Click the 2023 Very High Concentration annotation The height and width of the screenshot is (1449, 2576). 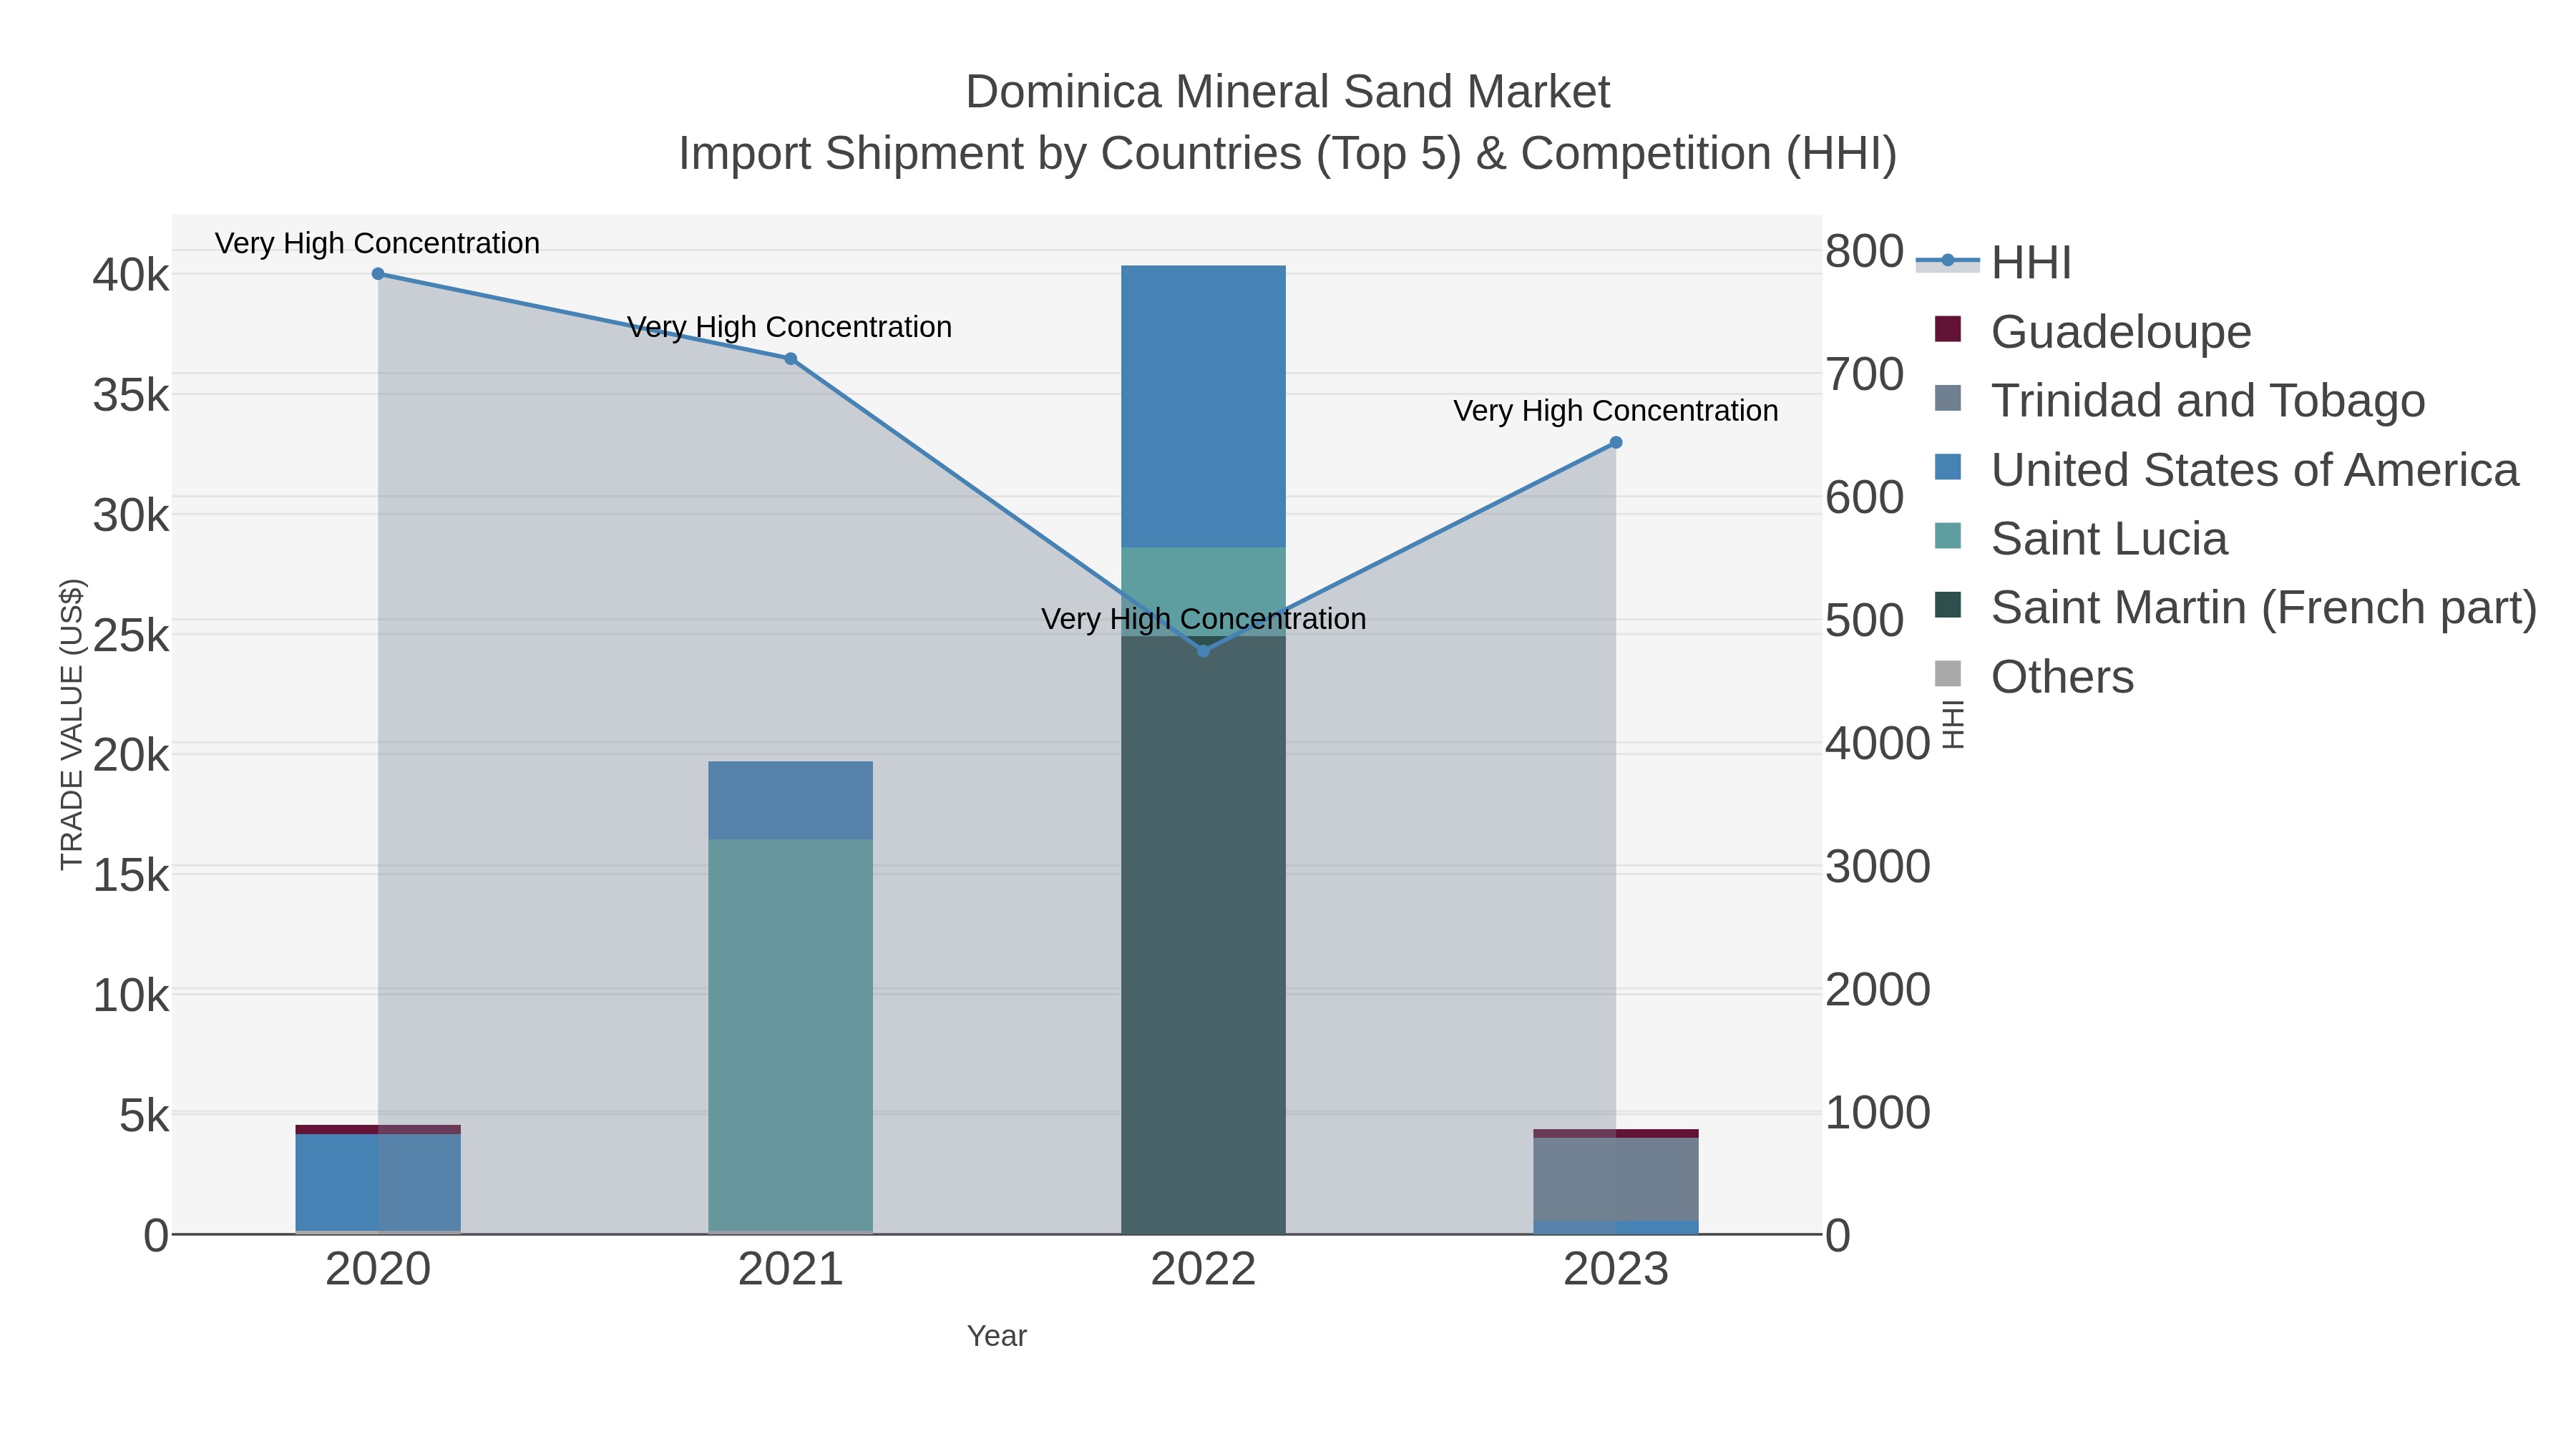click(x=1616, y=411)
